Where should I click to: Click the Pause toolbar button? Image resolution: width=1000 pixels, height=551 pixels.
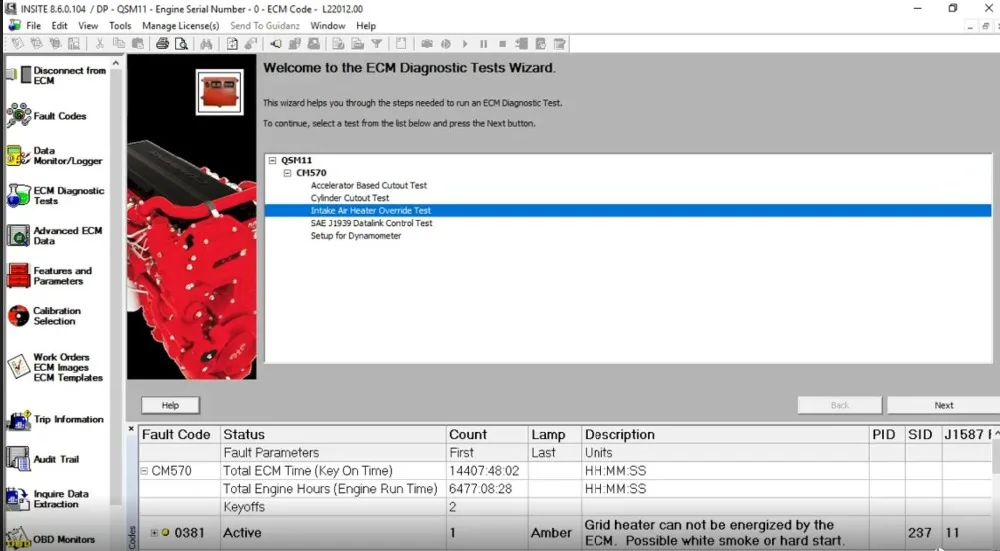coord(483,44)
